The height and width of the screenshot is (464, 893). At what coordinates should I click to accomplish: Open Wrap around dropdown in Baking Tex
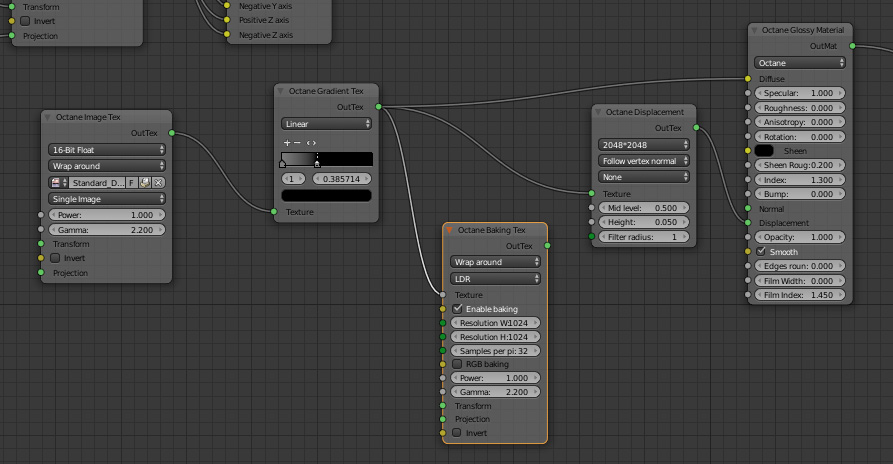(495, 262)
